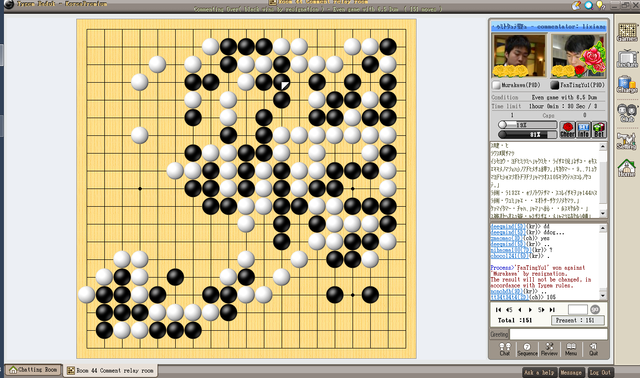
Task: Click the light bulb help icon
Action: 600,5
